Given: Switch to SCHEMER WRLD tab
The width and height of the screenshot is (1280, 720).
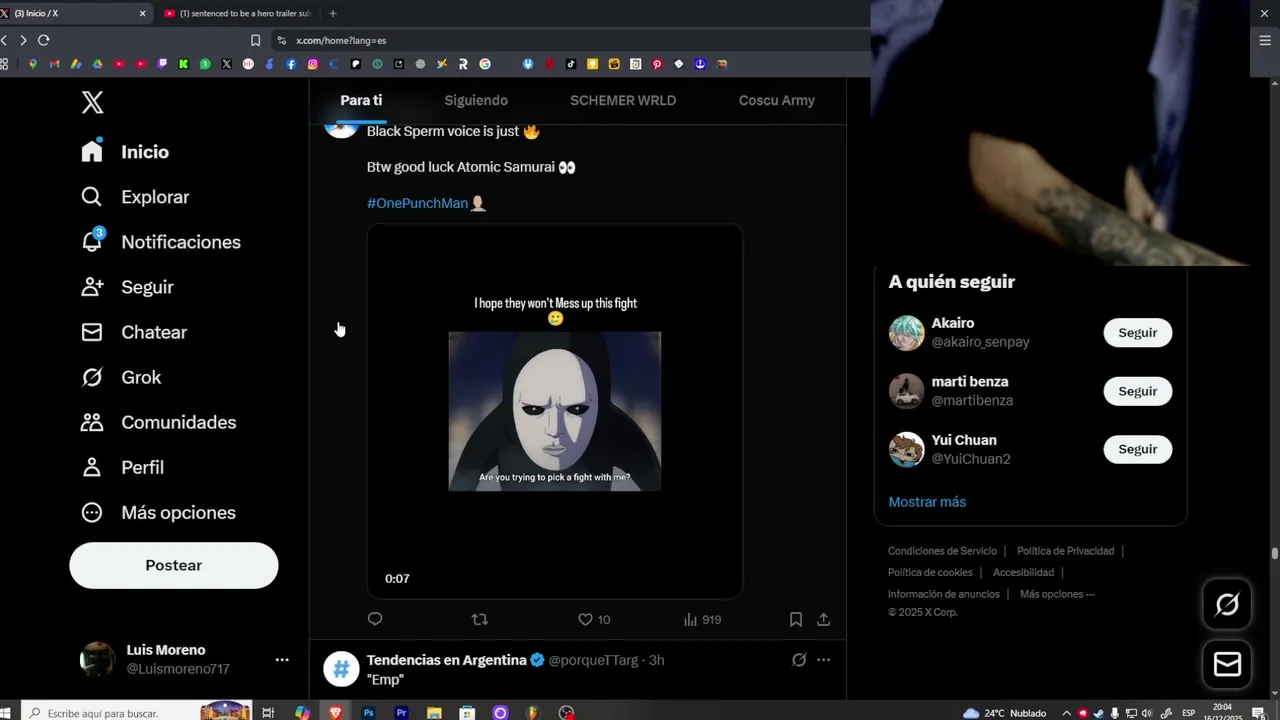Looking at the screenshot, I should click(x=623, y=100).
